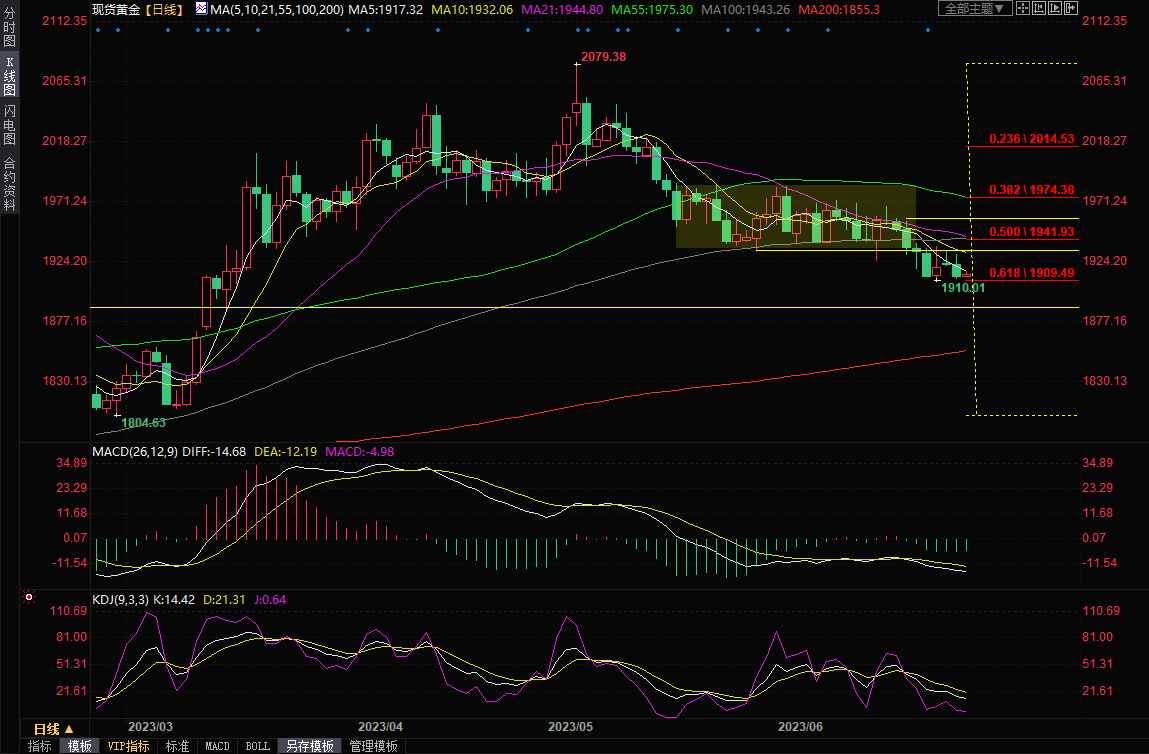Open the VIP指标 tab
The width and height of the screenshot is (1149, 754).
point(128,746)
